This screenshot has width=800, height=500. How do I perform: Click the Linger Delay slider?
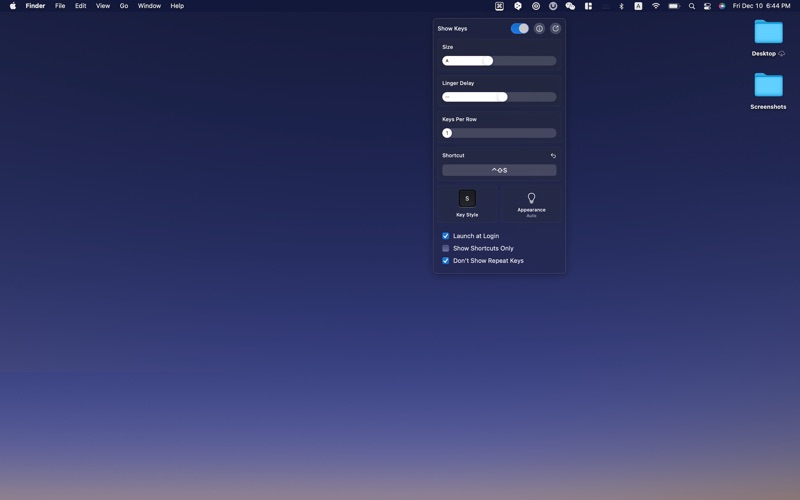pos(499,97)
